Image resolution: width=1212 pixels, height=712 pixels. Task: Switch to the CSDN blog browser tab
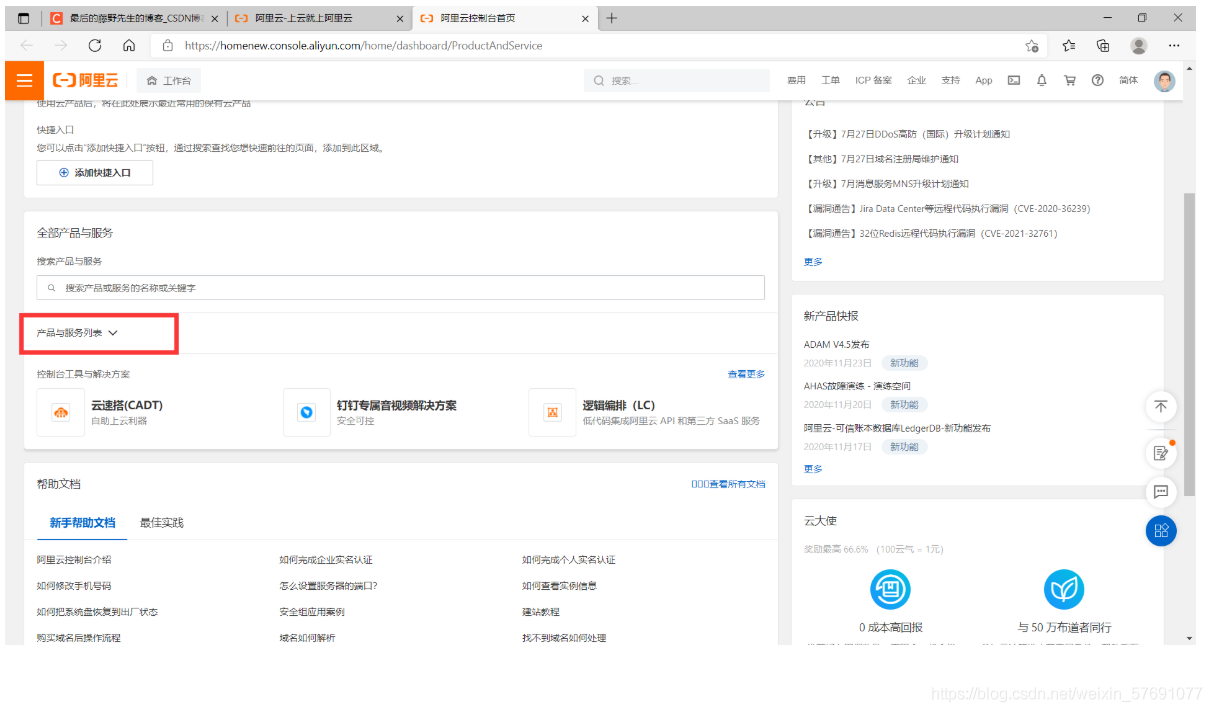point(134,18)
